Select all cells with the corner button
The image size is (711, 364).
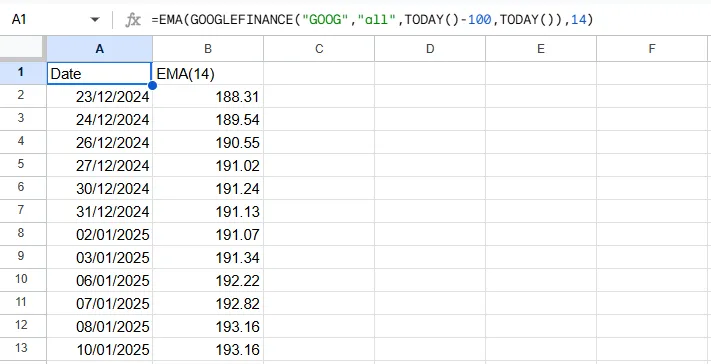23,49
